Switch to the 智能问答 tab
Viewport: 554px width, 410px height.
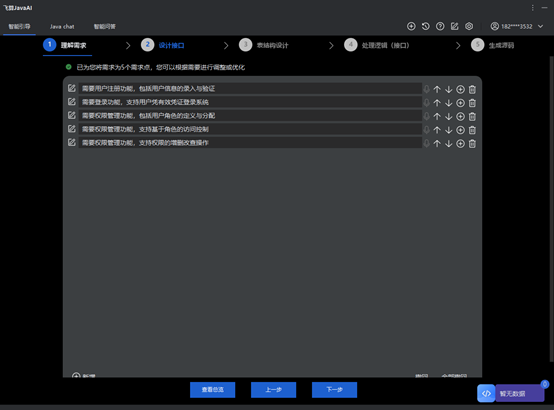tap(105, 27)
